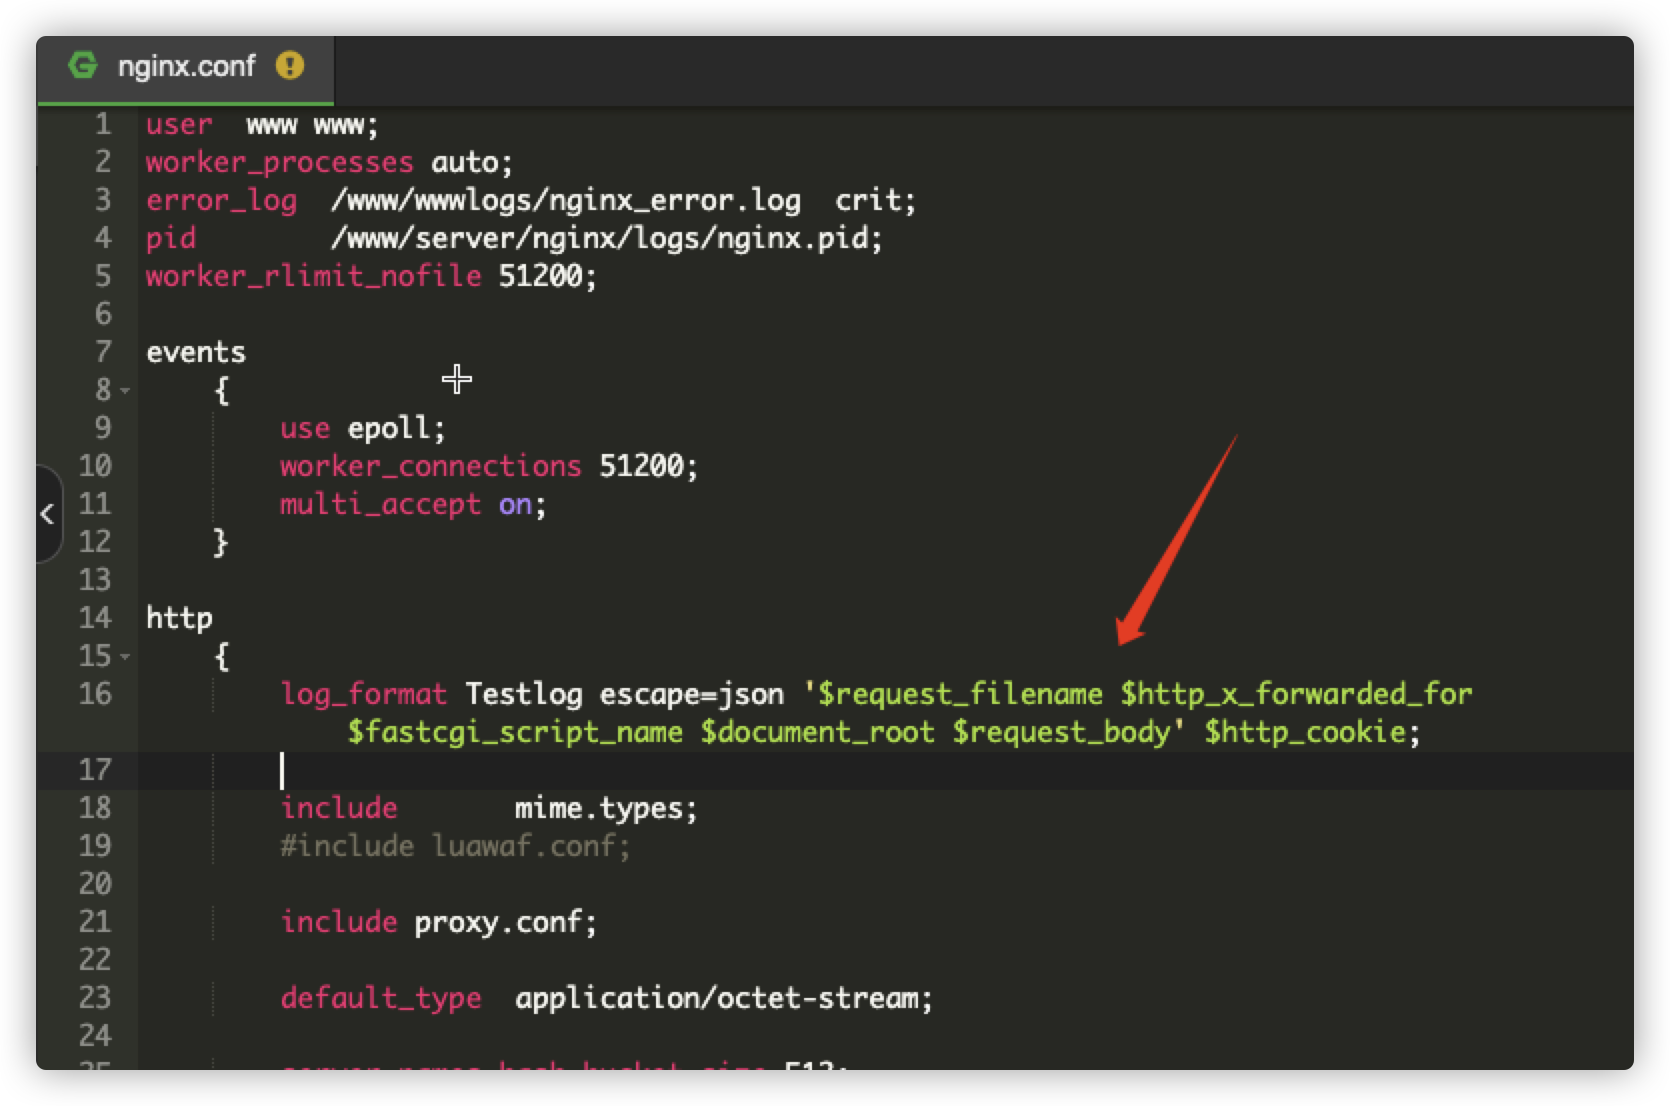Click the '$document_root' variable

817,732
